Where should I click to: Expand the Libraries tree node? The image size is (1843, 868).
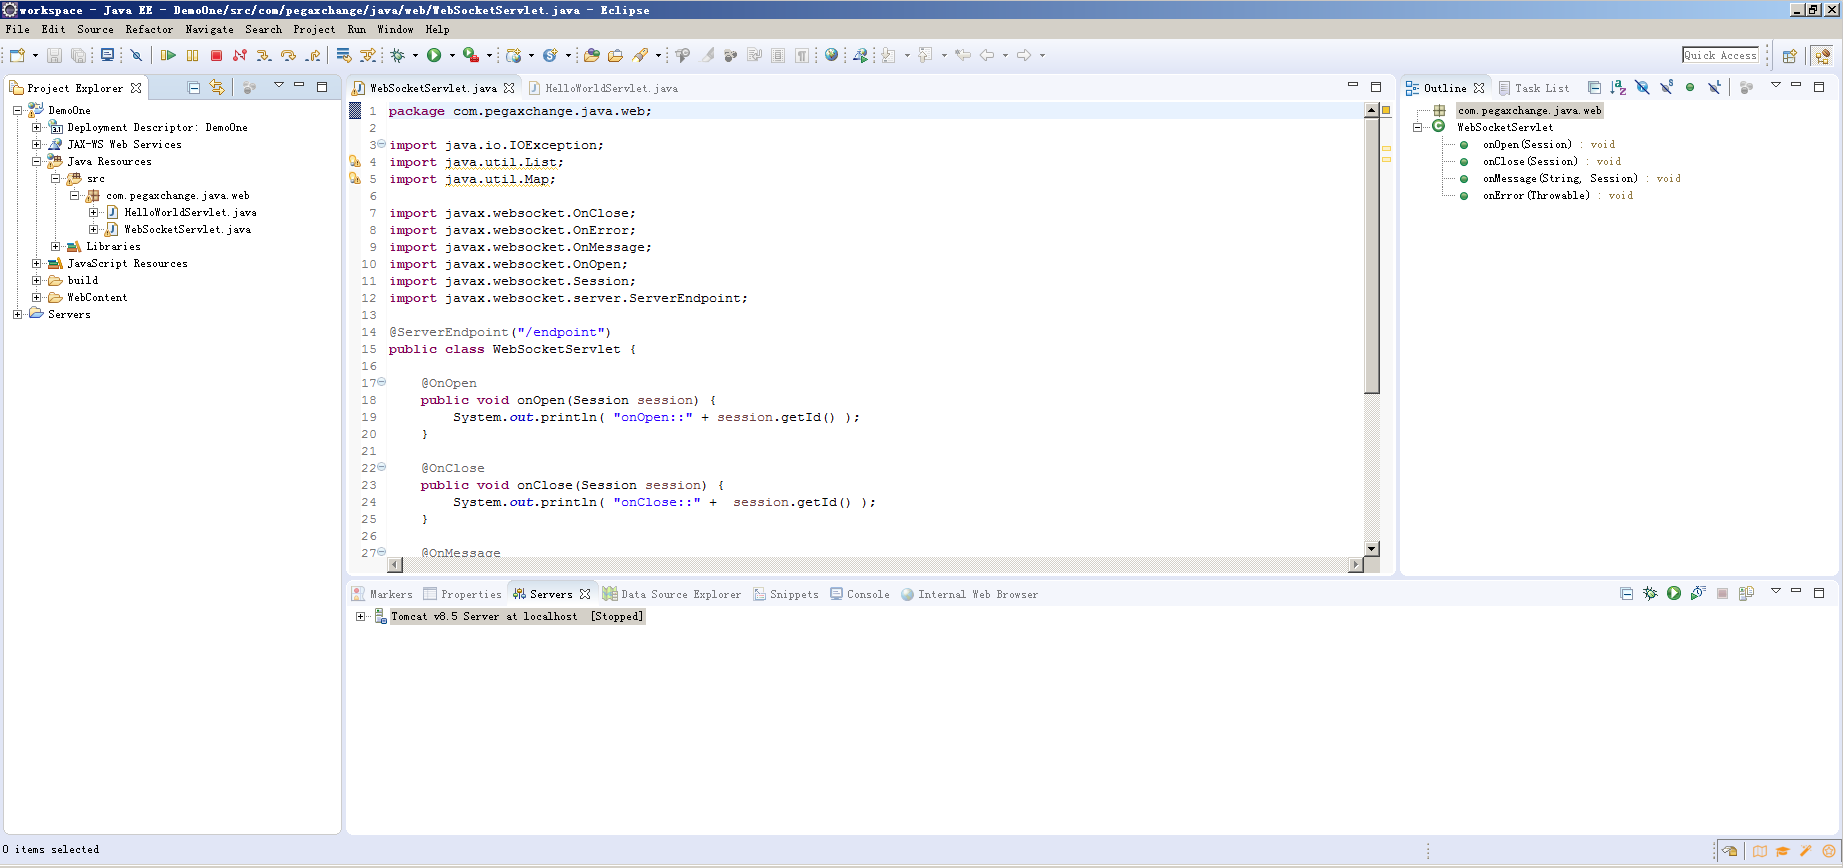click(55, 246)
